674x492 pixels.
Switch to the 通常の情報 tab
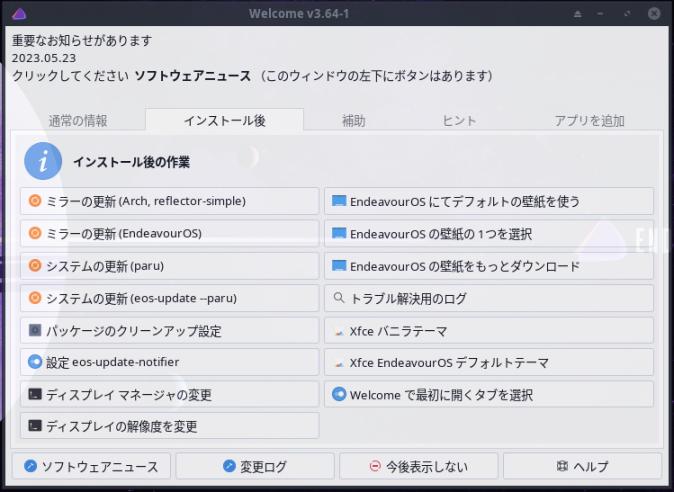click(x=78, y=121)
